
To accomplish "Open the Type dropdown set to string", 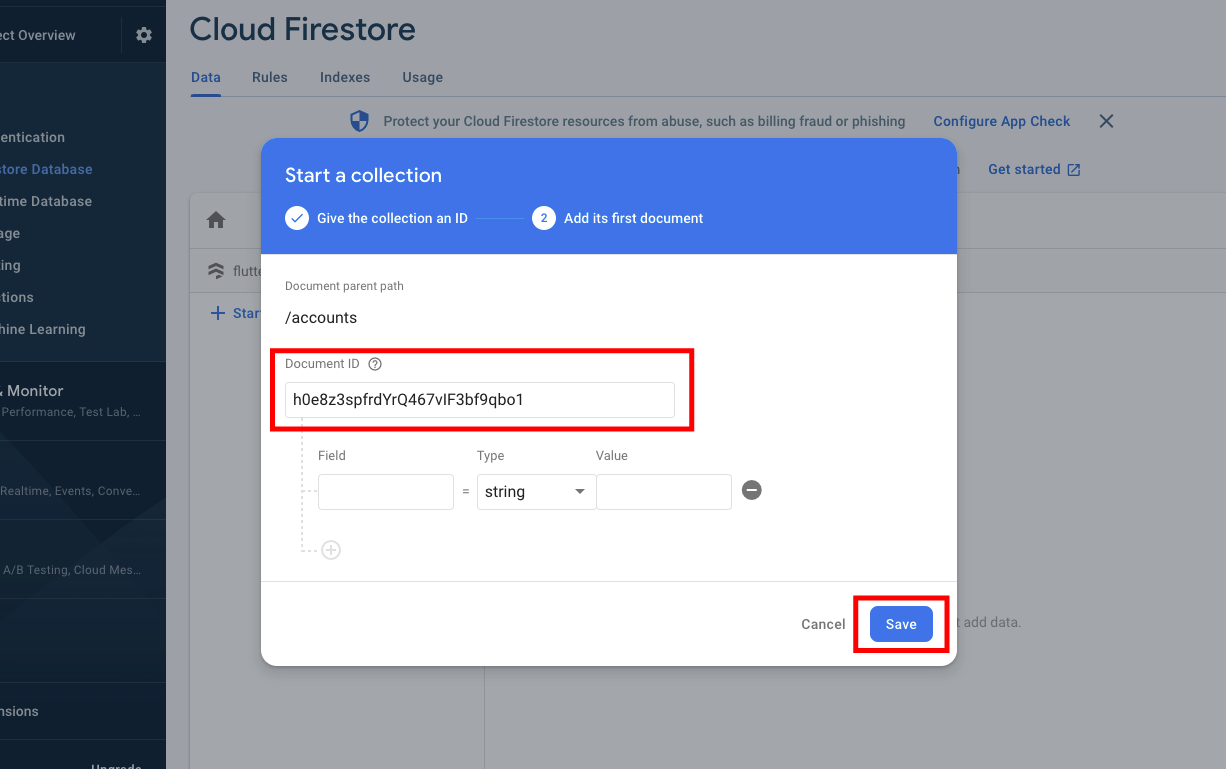I will tap(536, 492).
